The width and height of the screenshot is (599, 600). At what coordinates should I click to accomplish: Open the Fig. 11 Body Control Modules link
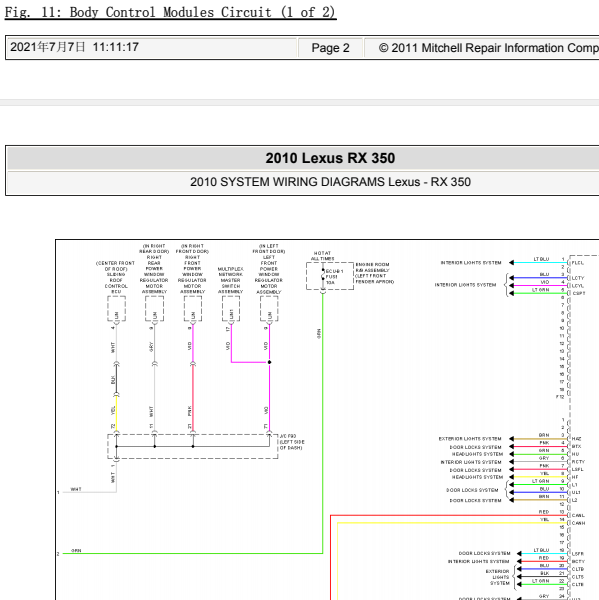(171, 12)
